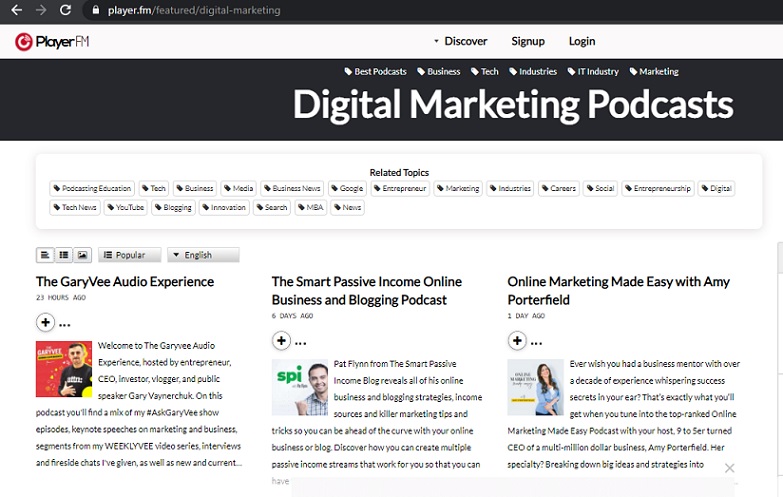Select the Digital related topic tag
Image resolution: width=783 pixels, height=497 pixels.
[717, 188]
